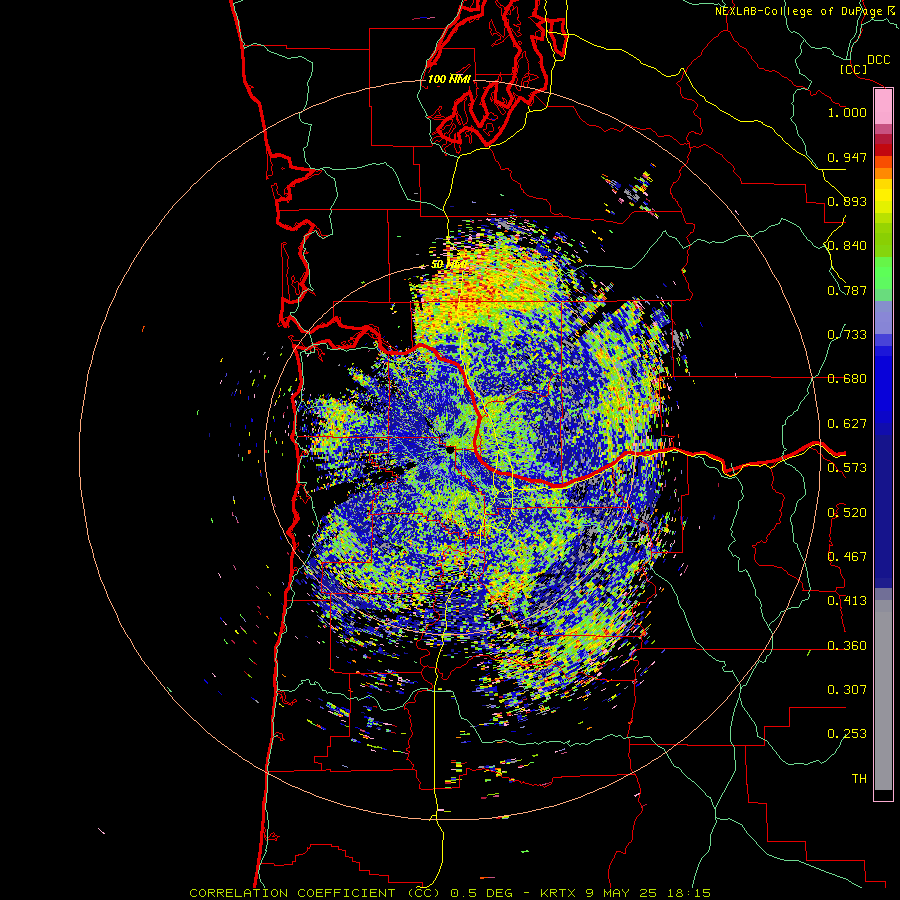Click the 0.840 scale value
The image size is (900, 900).
[847, 246]
